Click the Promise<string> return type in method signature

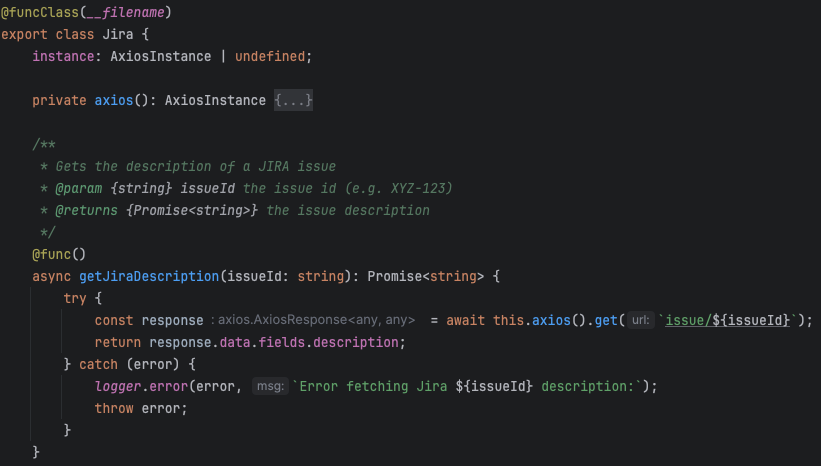[x=426, y=276]
